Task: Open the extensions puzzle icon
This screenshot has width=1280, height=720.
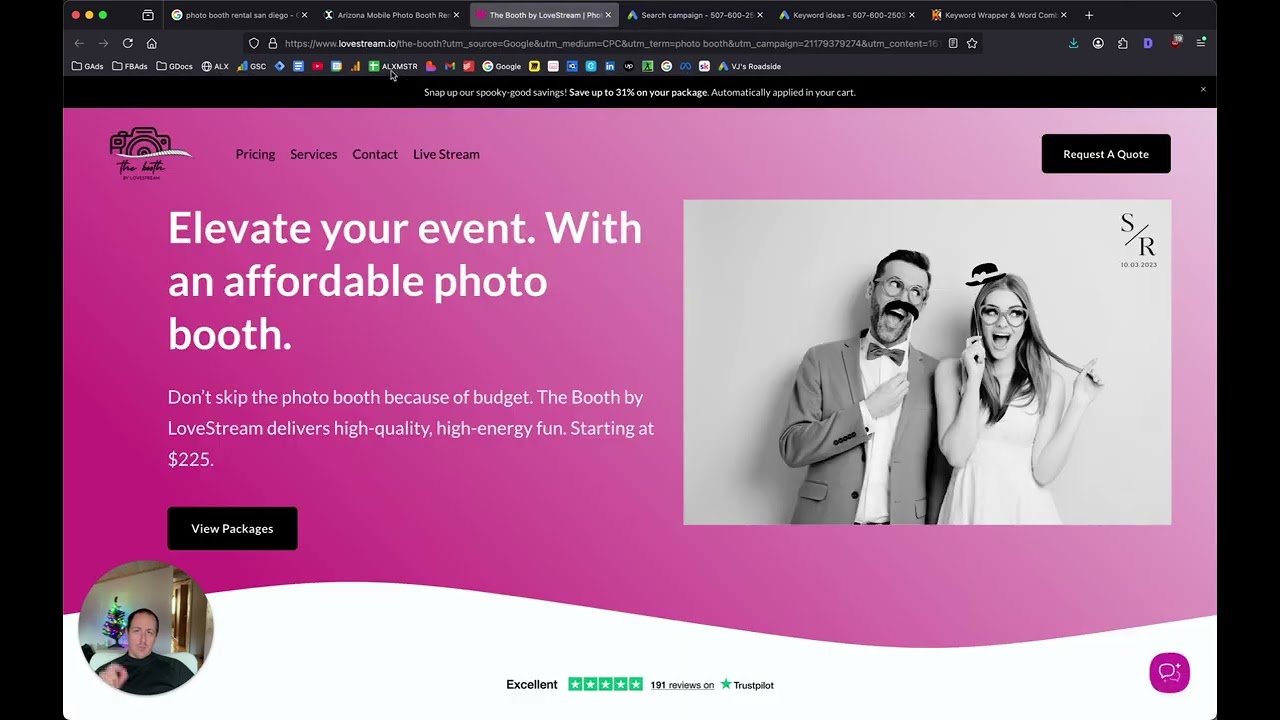Action: [x=1123, y=43]
